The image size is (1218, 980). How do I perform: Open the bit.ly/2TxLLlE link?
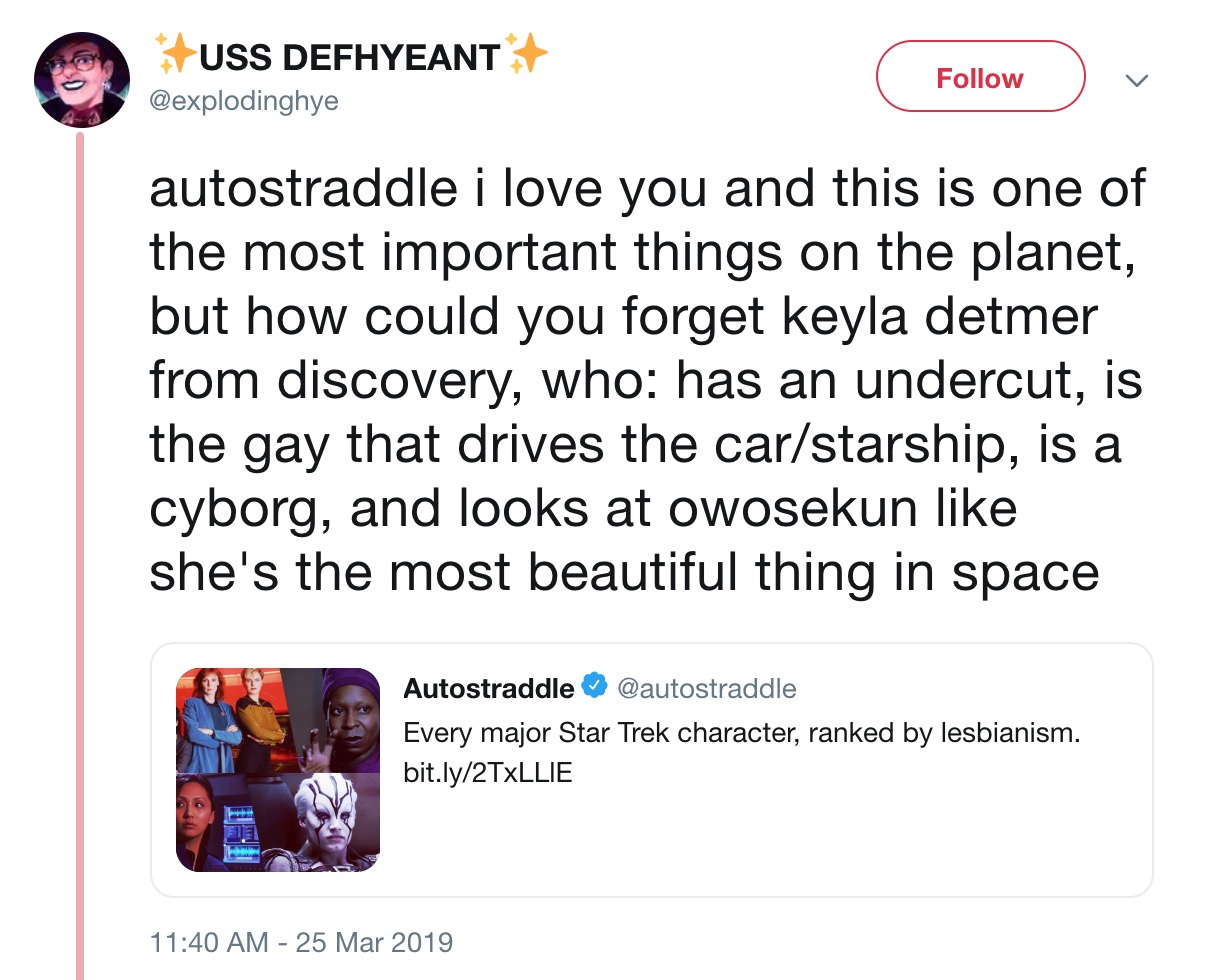[x=488, y=774]
